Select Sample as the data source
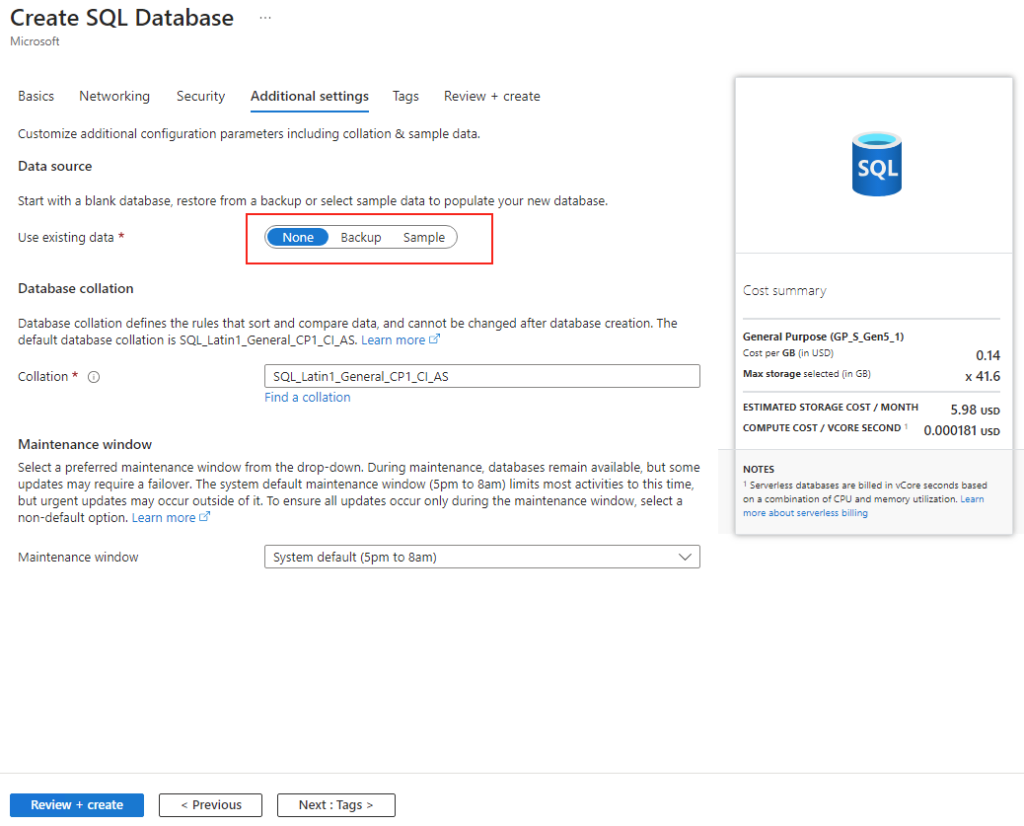1024x826 pixels. point(424,238)
